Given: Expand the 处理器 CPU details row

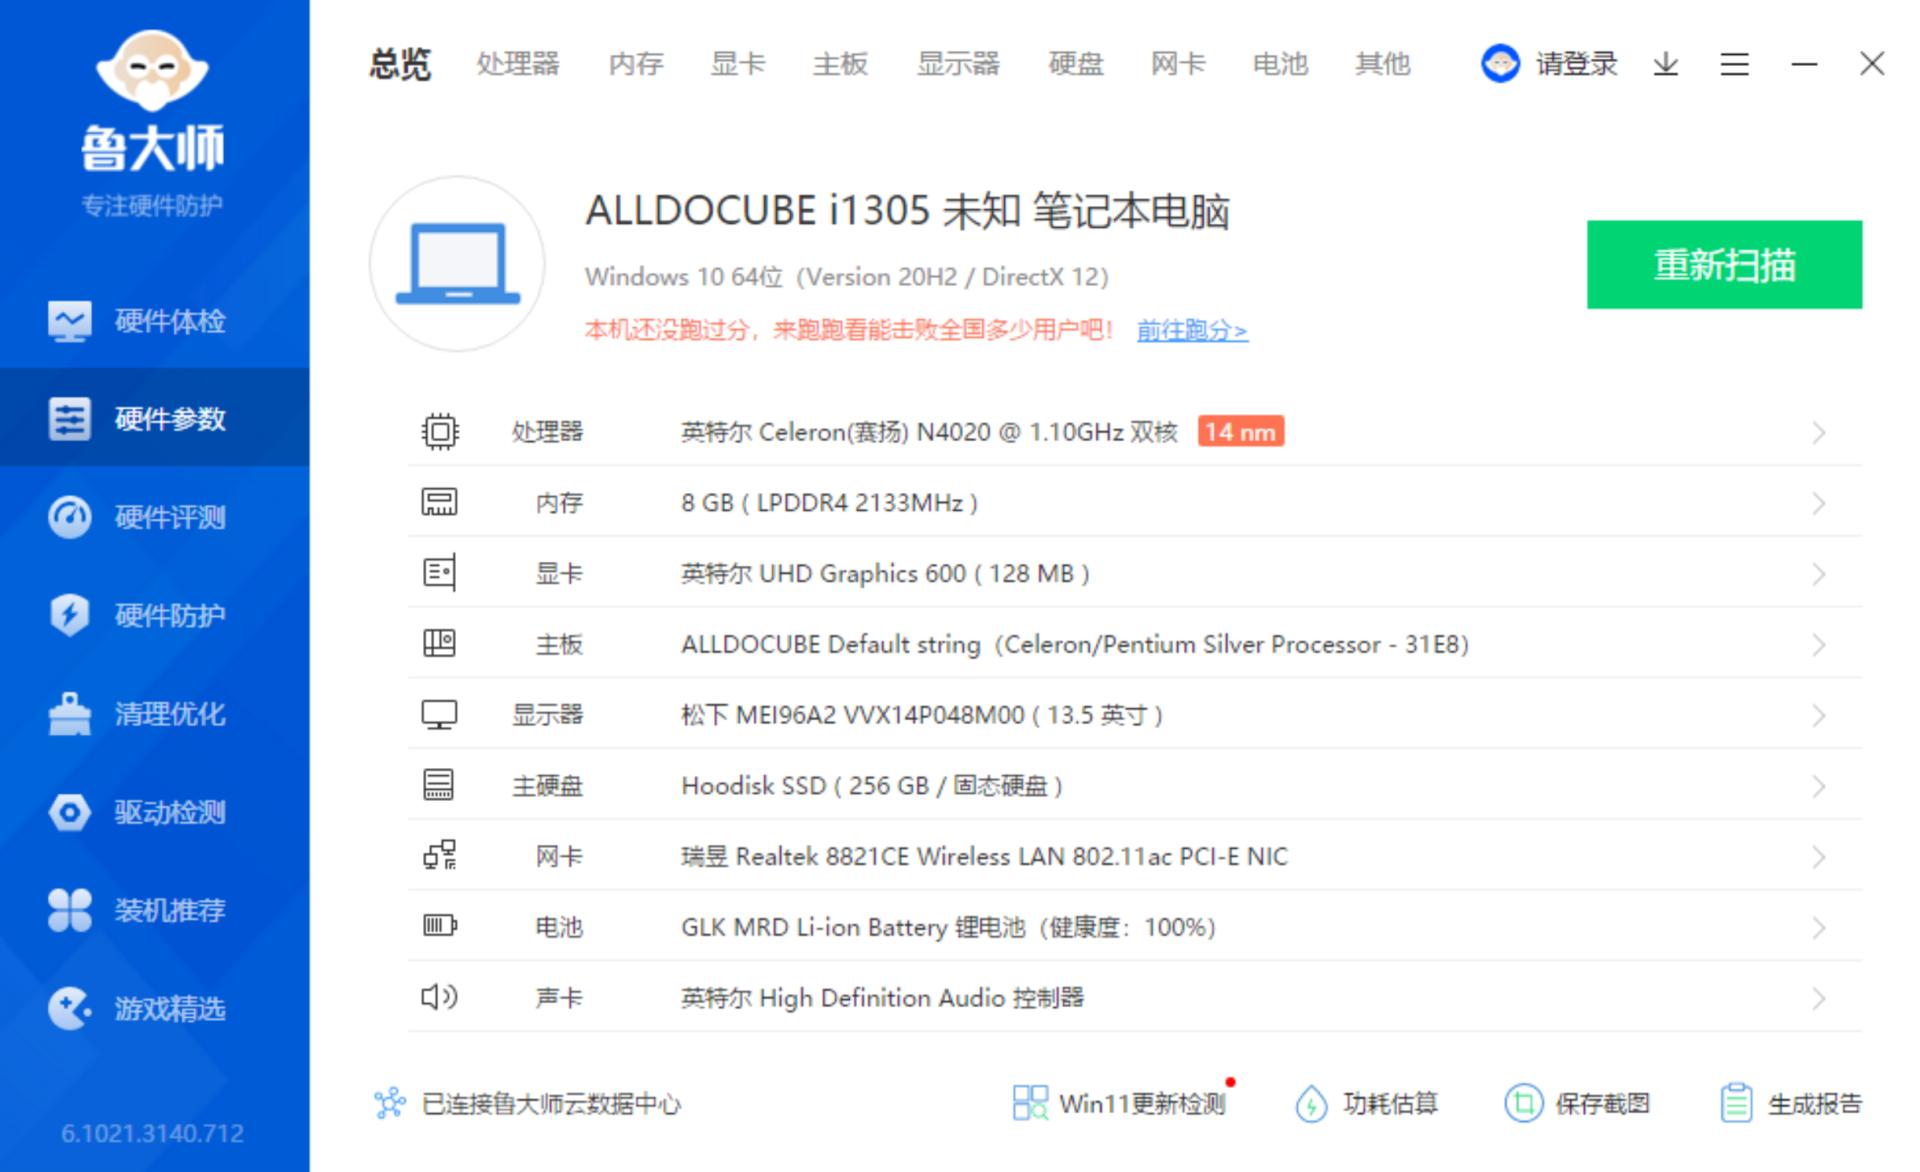Looking at the screenshot, I should (1818, 431).
